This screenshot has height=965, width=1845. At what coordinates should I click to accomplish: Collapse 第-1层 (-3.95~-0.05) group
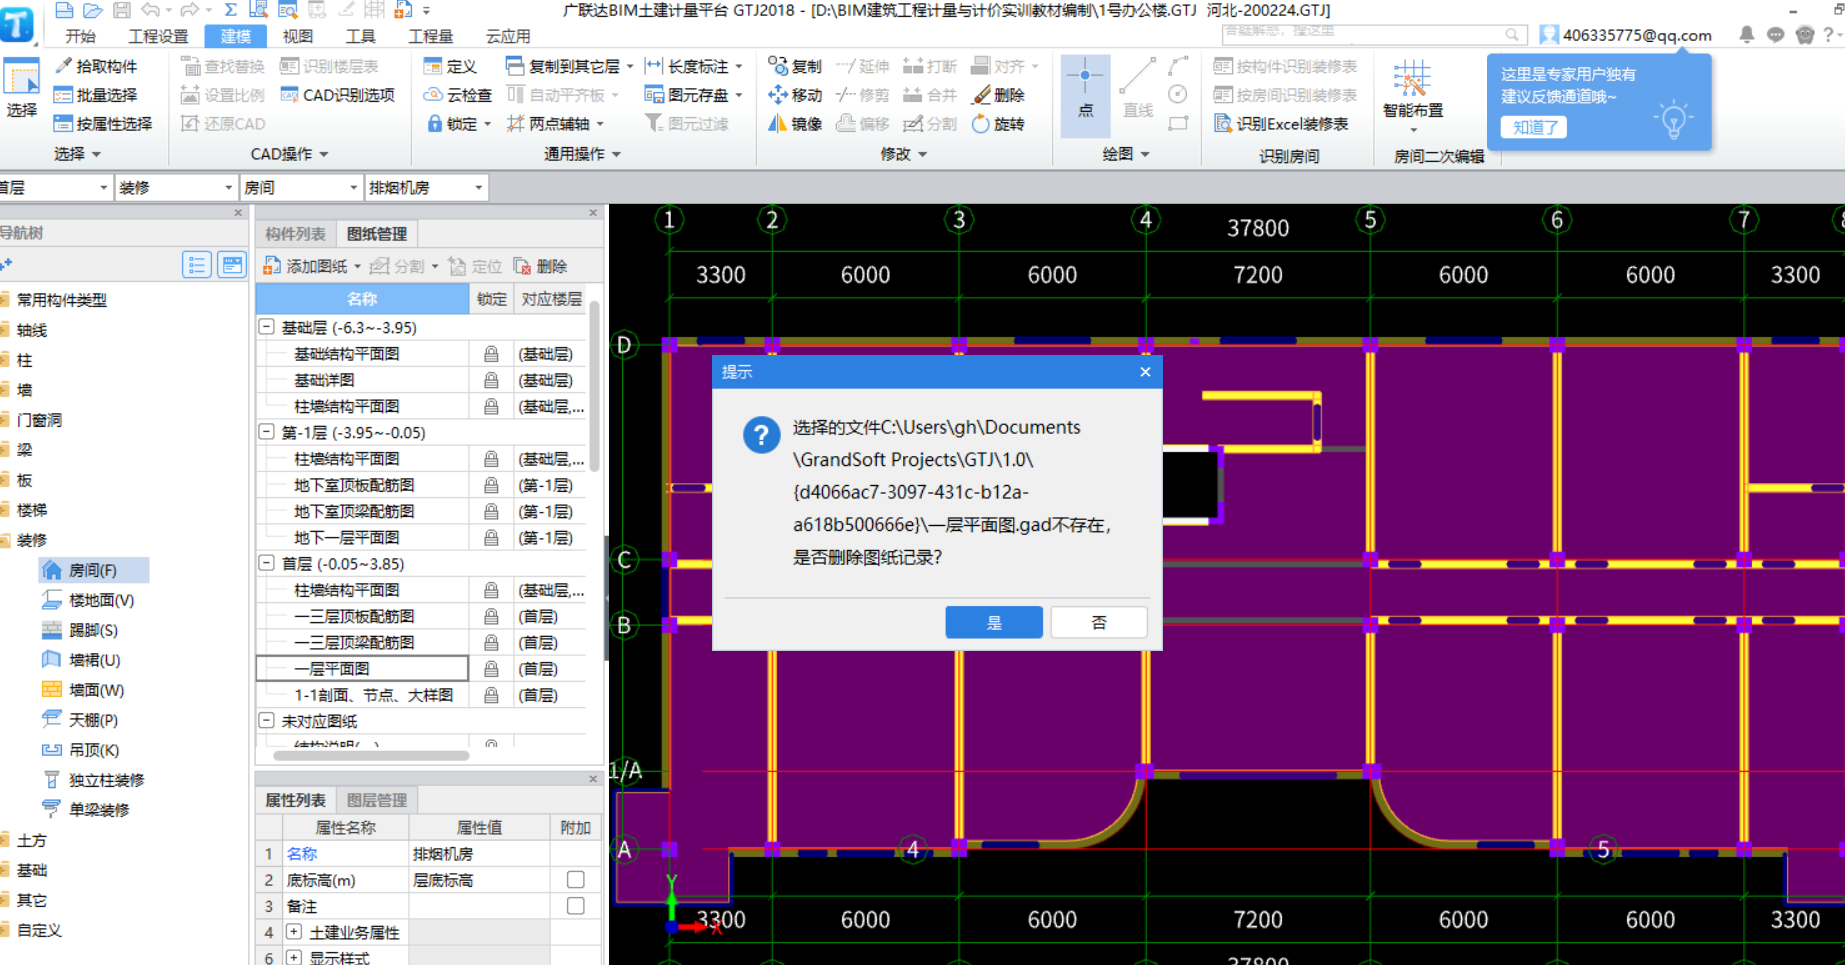267,432
